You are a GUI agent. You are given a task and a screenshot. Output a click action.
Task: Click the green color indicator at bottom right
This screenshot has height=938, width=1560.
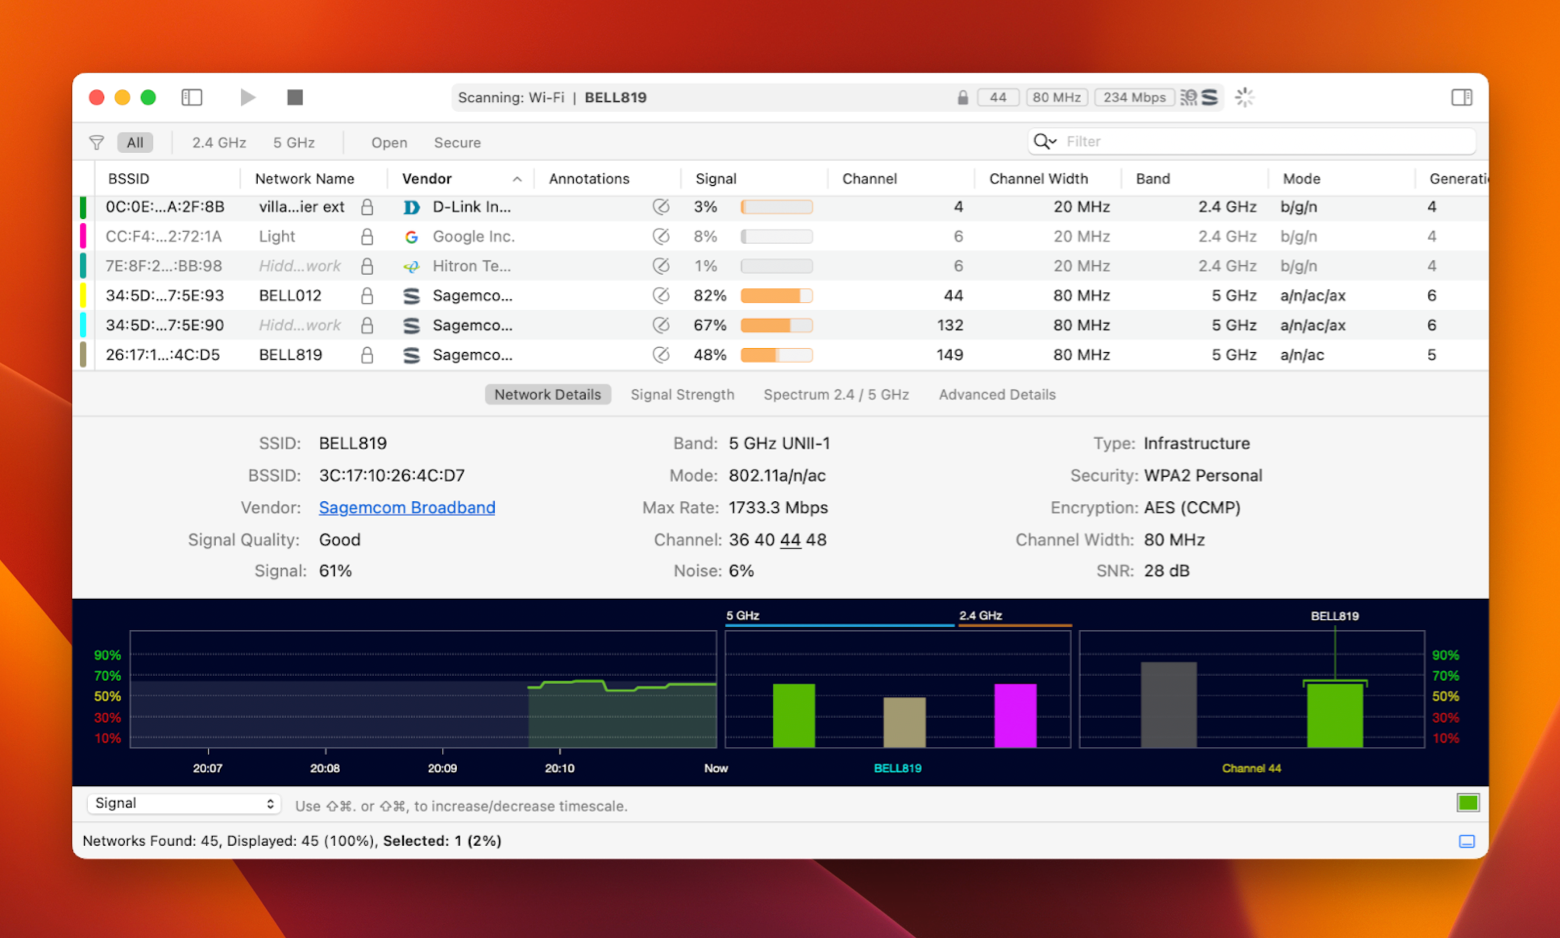click(1468, 803)
